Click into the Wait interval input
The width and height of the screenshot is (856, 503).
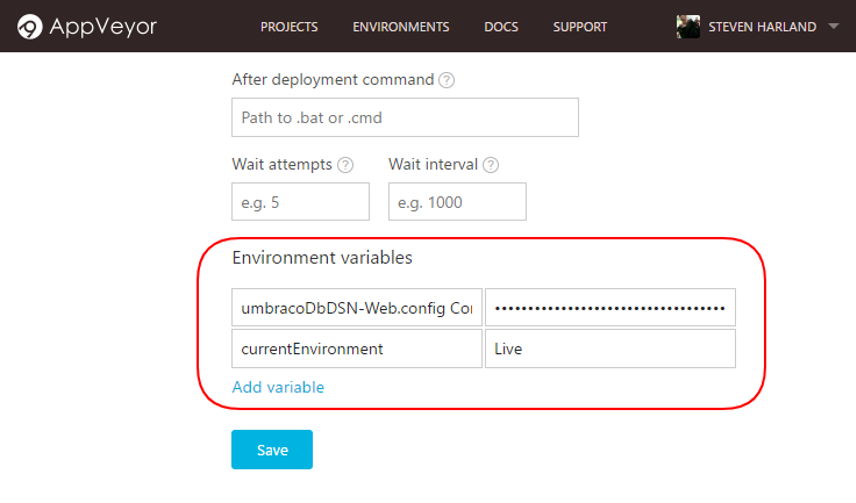pyautogui.click(x=457, y=202)
